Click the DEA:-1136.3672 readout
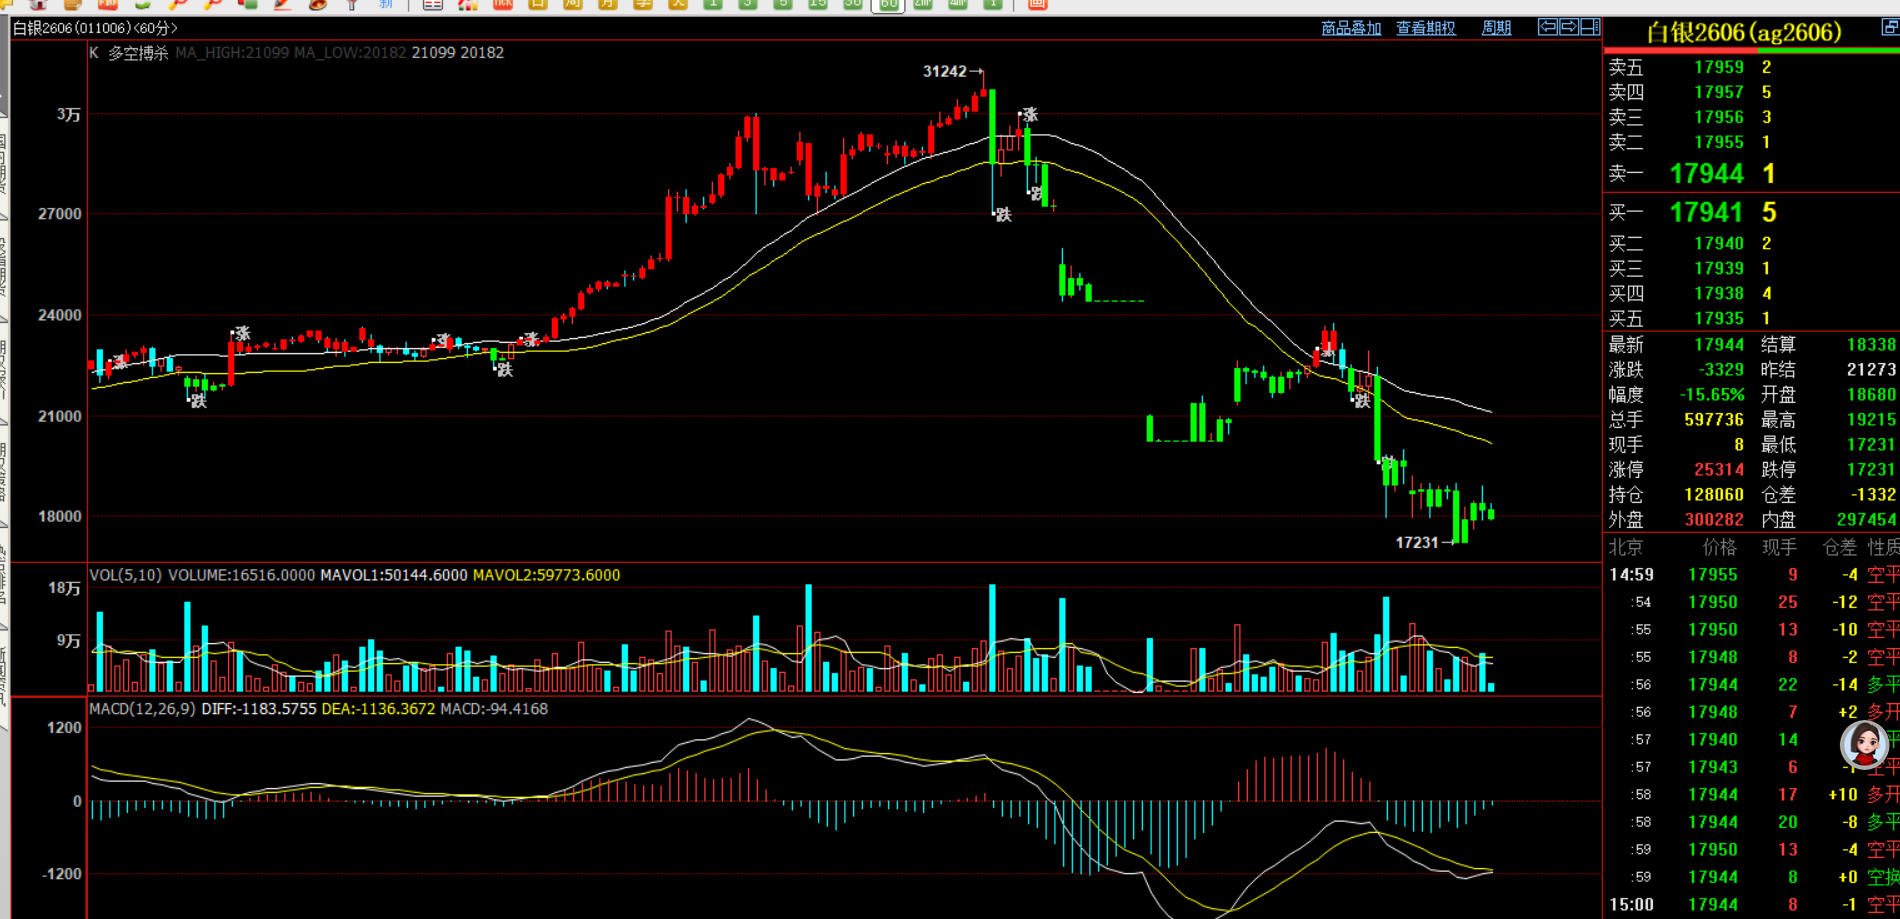The image size is (1900, 919). pos(379,709)
